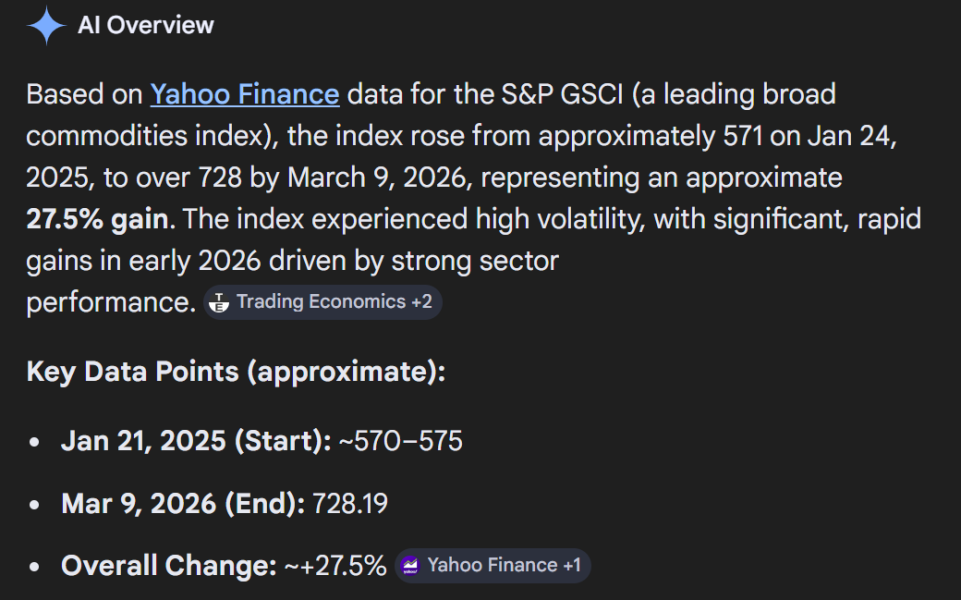The image size is (961, 600).
Task: Click the Key Data Points heading
Action: pyautogui.click(x=235, y=372)
